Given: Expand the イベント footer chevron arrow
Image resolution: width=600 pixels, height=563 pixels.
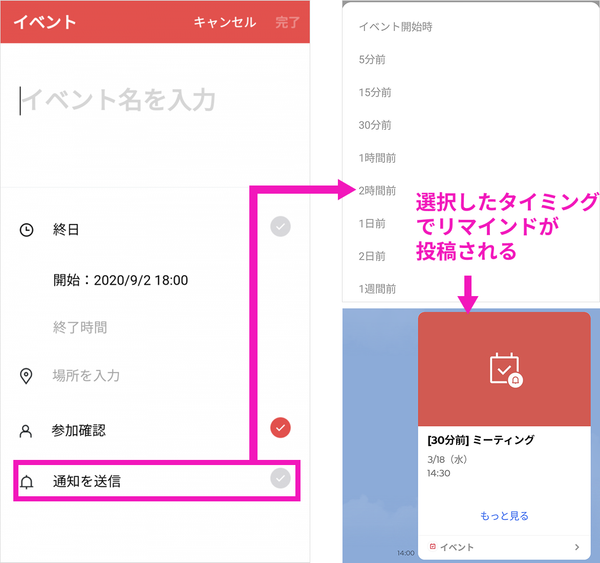Looking at the screenshot, I should 577,547.
